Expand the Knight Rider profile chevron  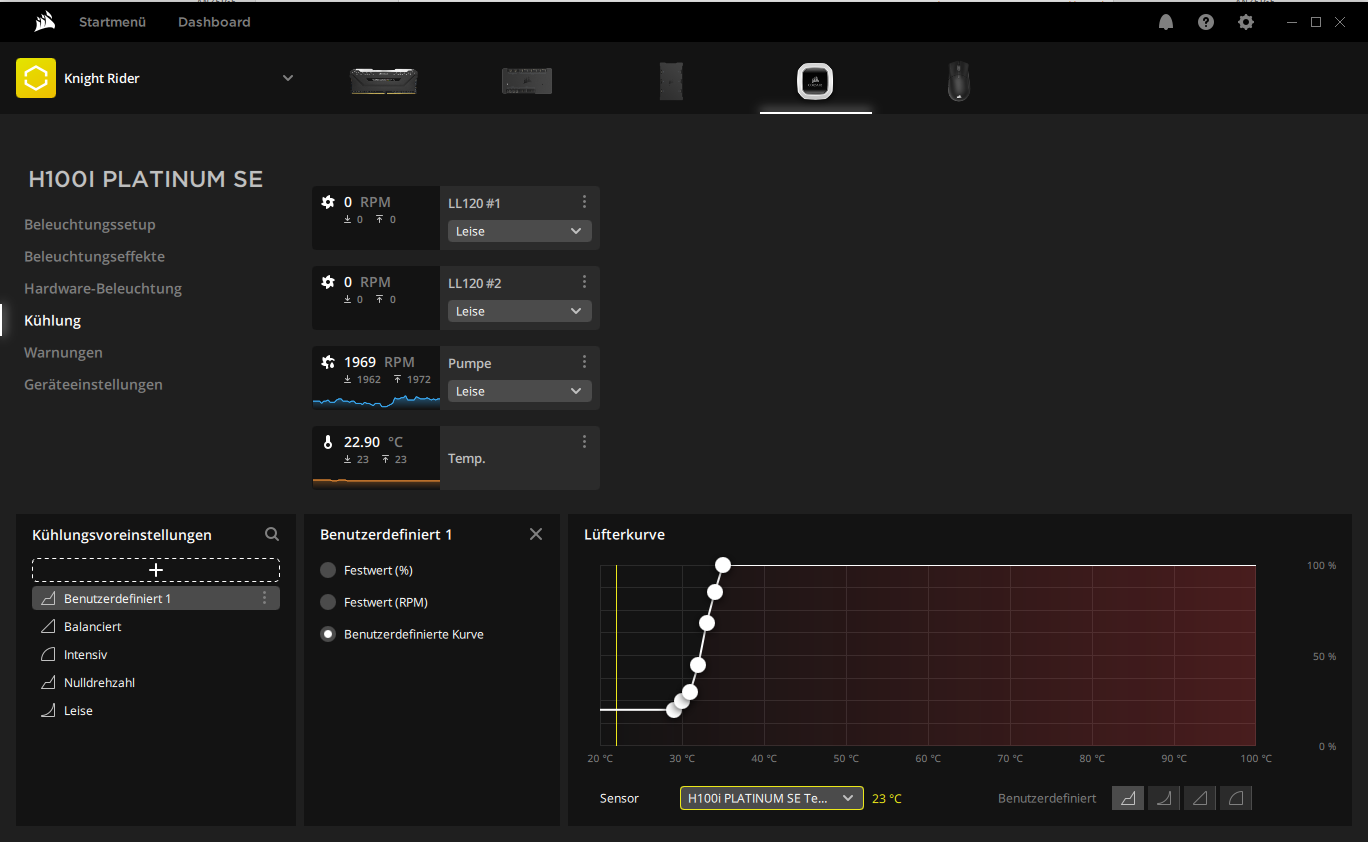(x=288, y=78)
